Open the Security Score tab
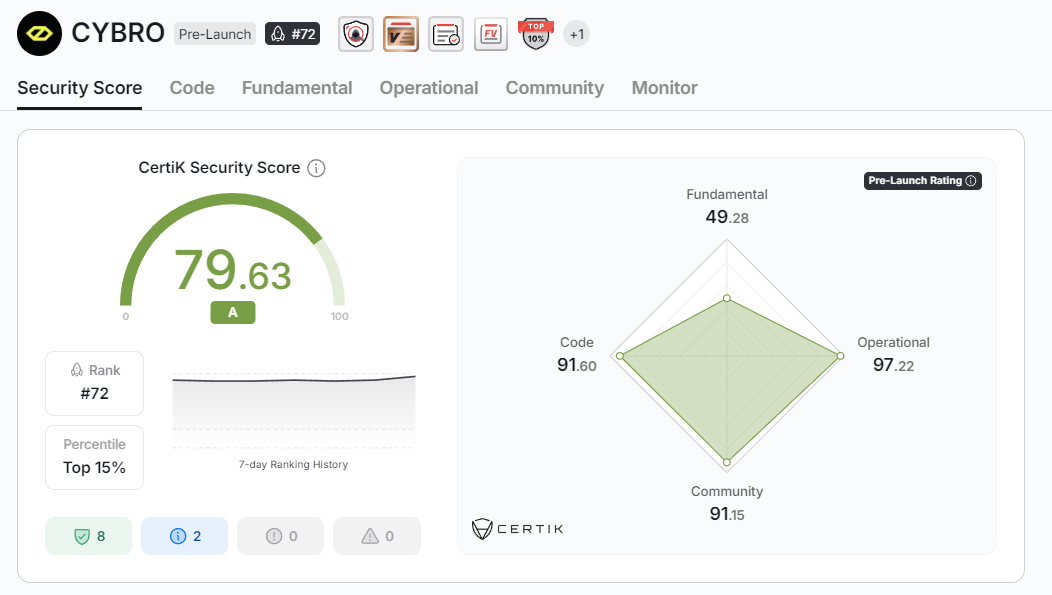The height and width of the screenshot is (595, 1052). tap(80, 88)
